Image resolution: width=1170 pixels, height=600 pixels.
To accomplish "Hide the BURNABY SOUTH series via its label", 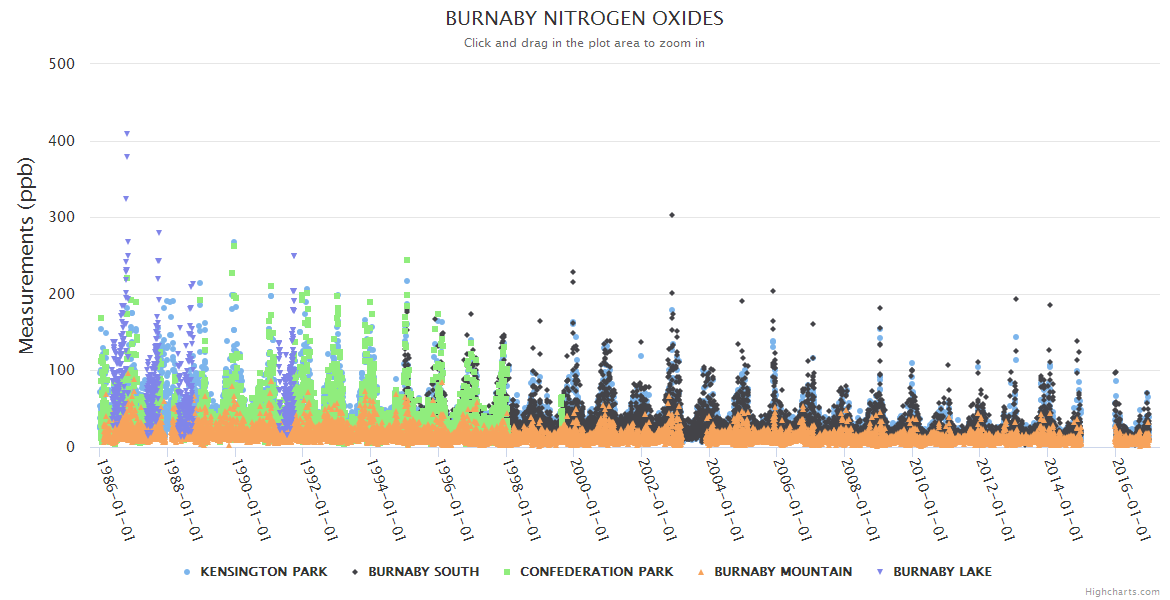I will [423, 572].
